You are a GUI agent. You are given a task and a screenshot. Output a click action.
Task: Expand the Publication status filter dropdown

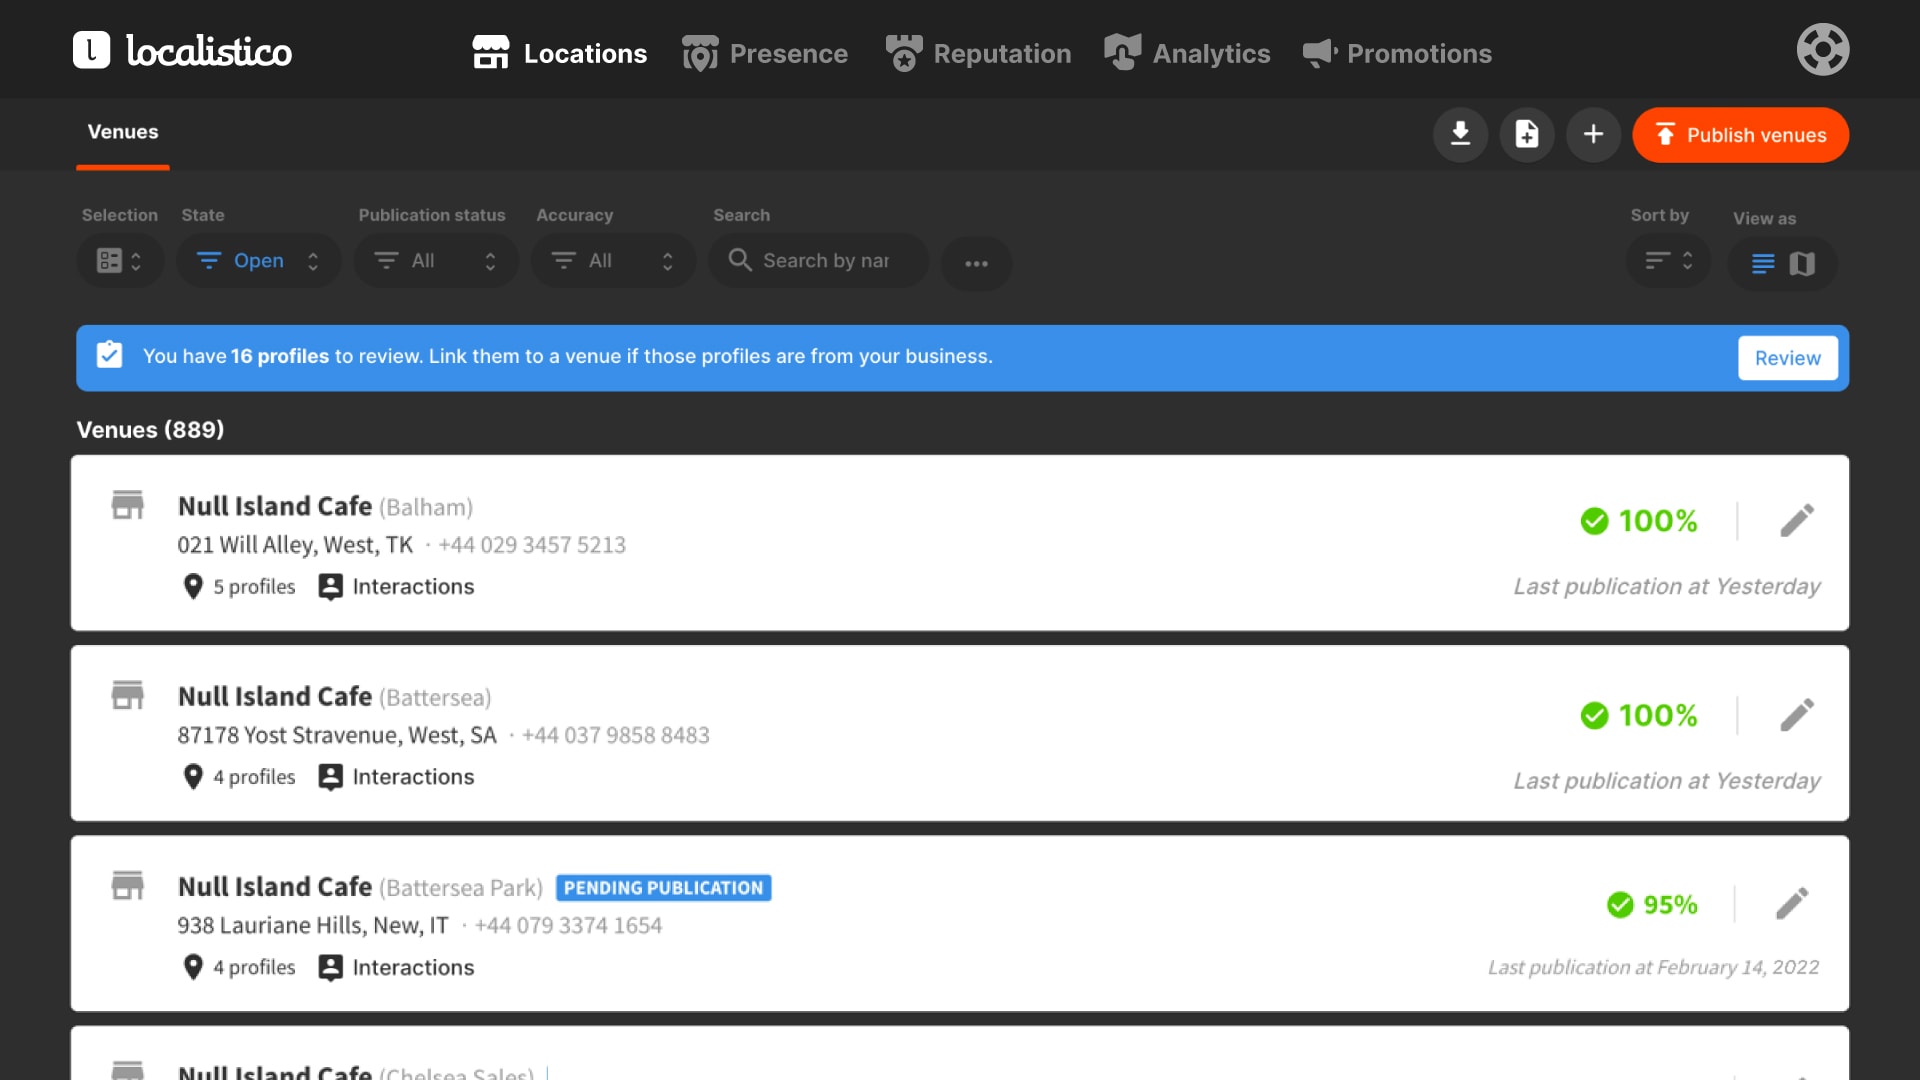(x=435, y=261)
